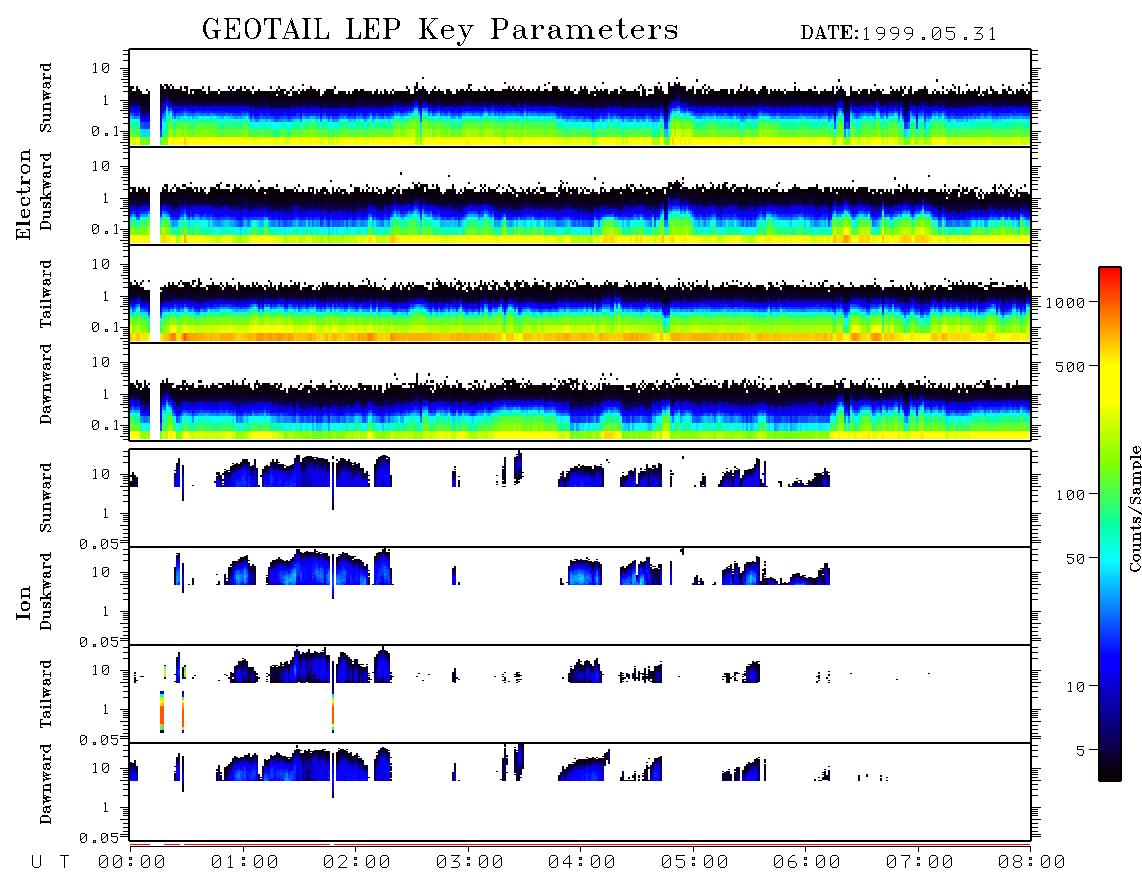Screen dimensions: 1142x880
Task: Click the "1" tick of Ion Tailward panel
Action: coord(106,709)
